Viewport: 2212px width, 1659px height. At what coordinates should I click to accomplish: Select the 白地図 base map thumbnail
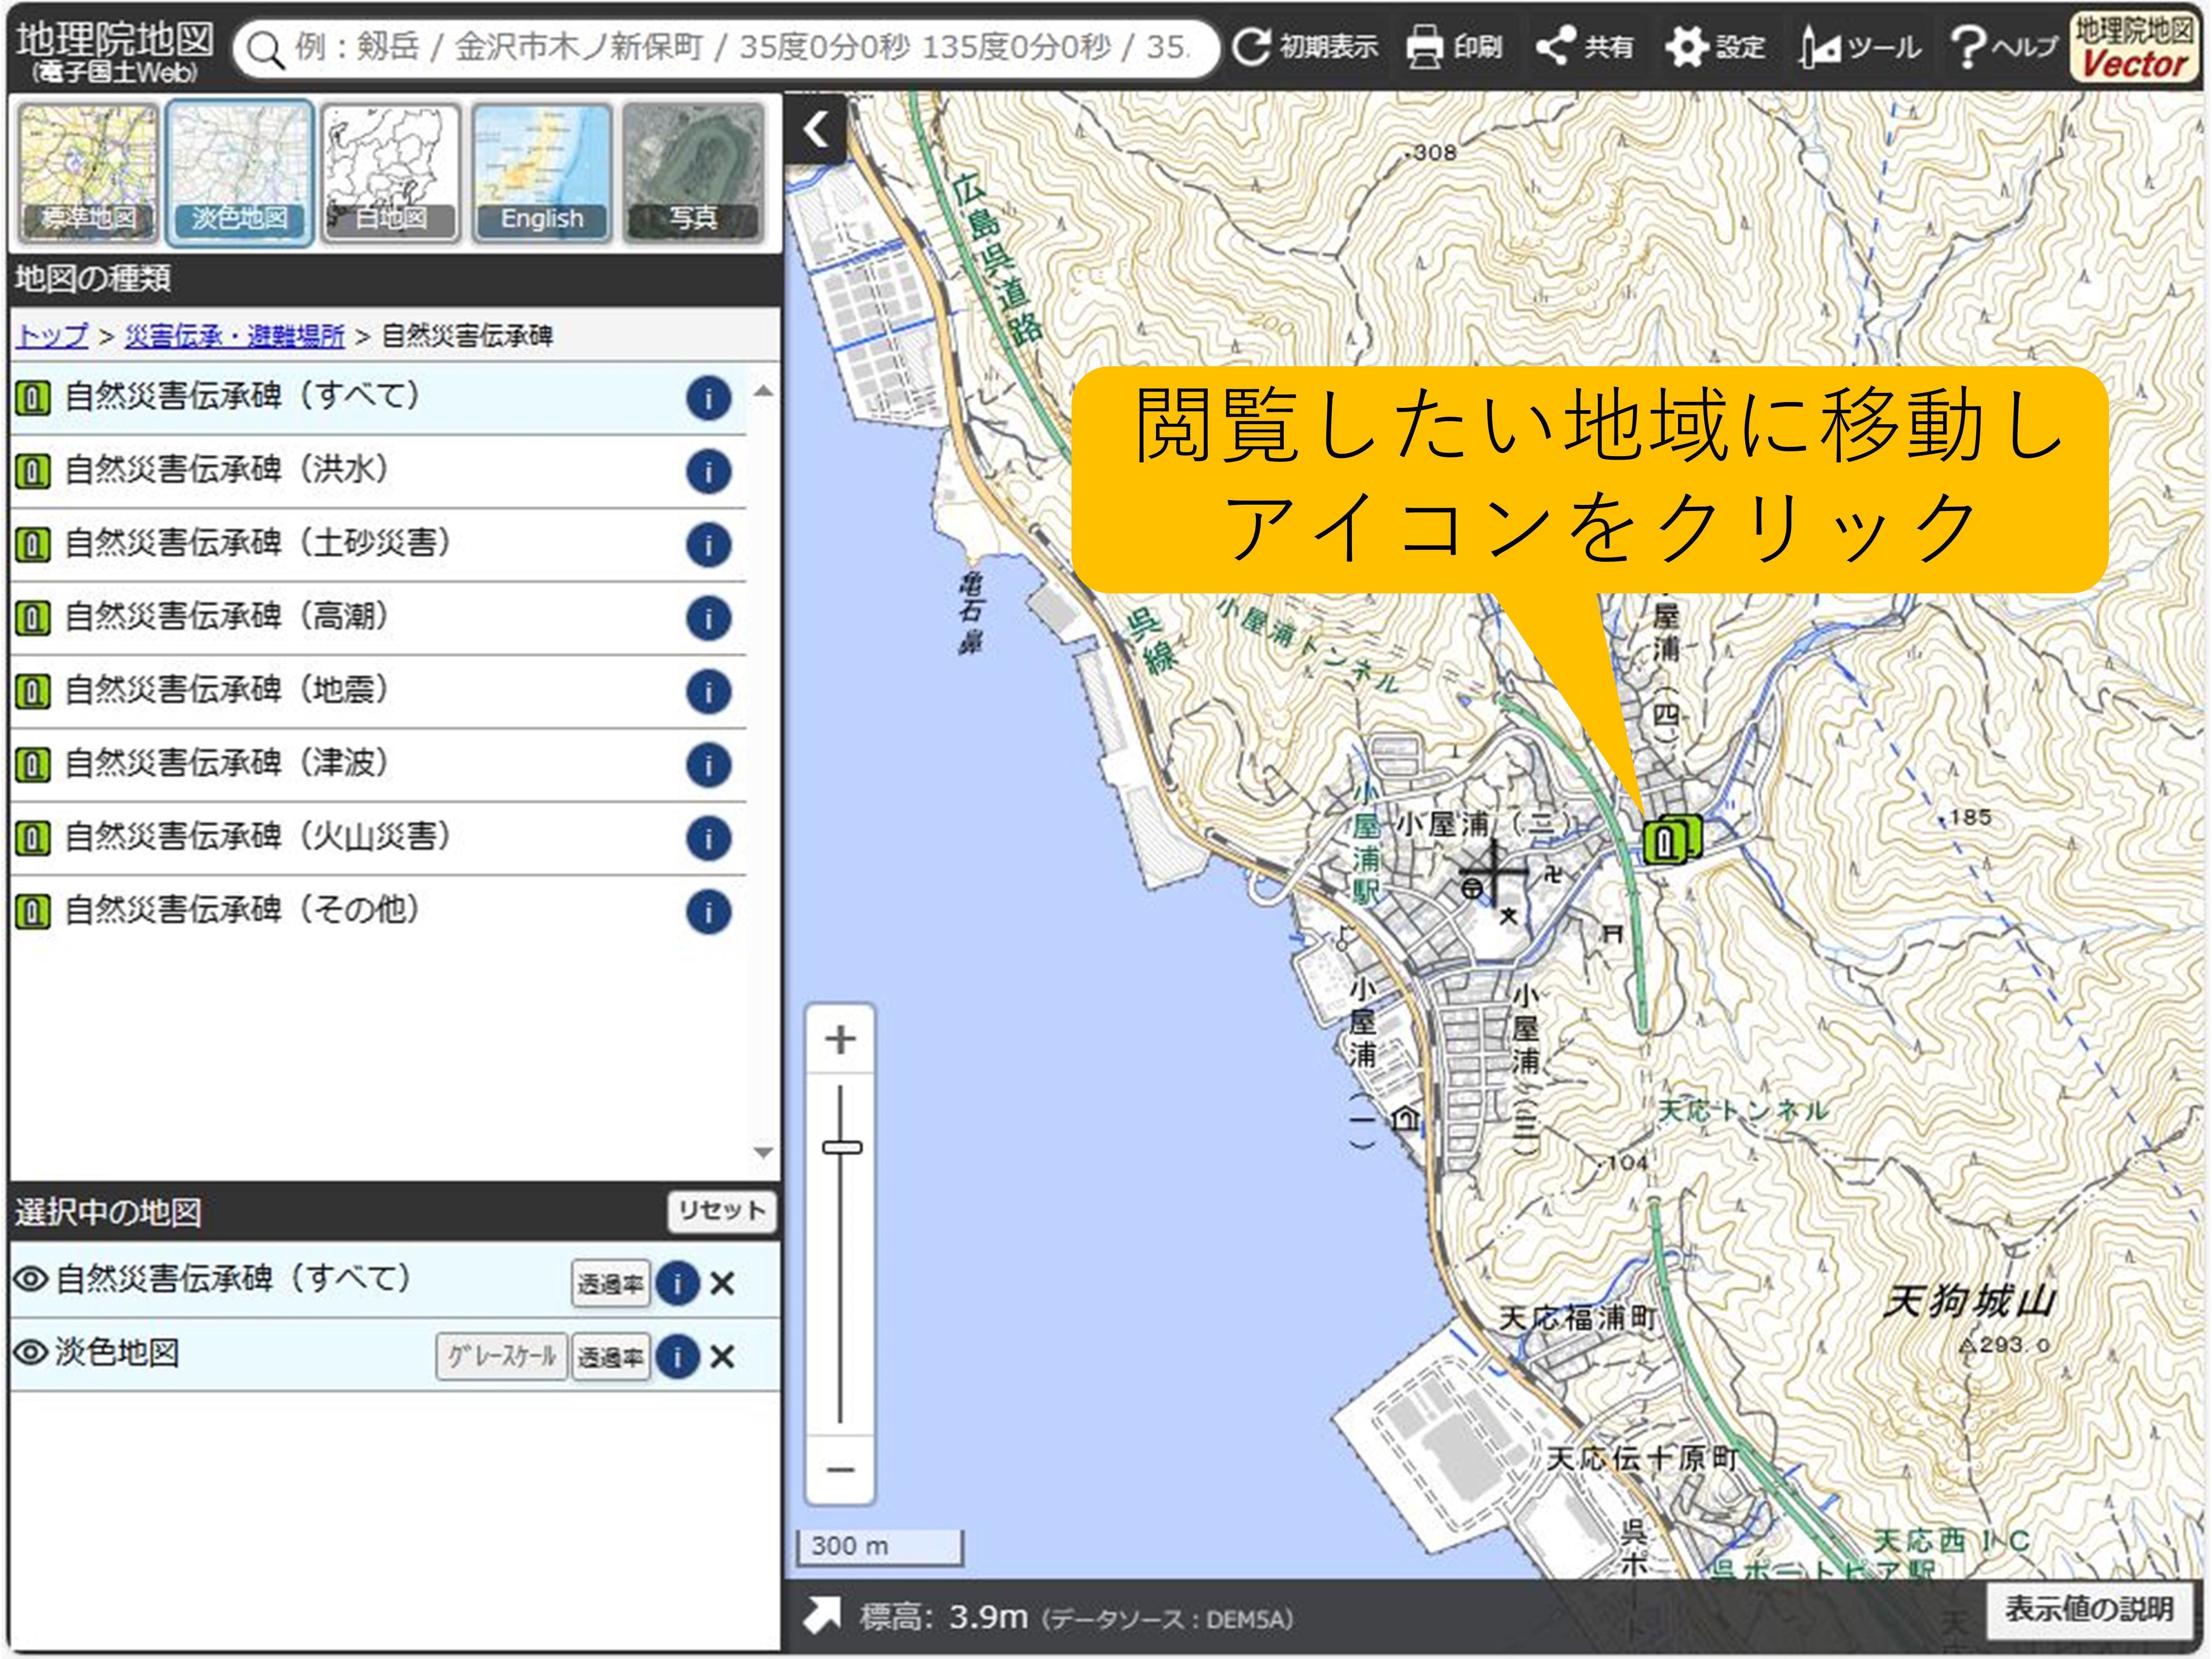[390, 173]
